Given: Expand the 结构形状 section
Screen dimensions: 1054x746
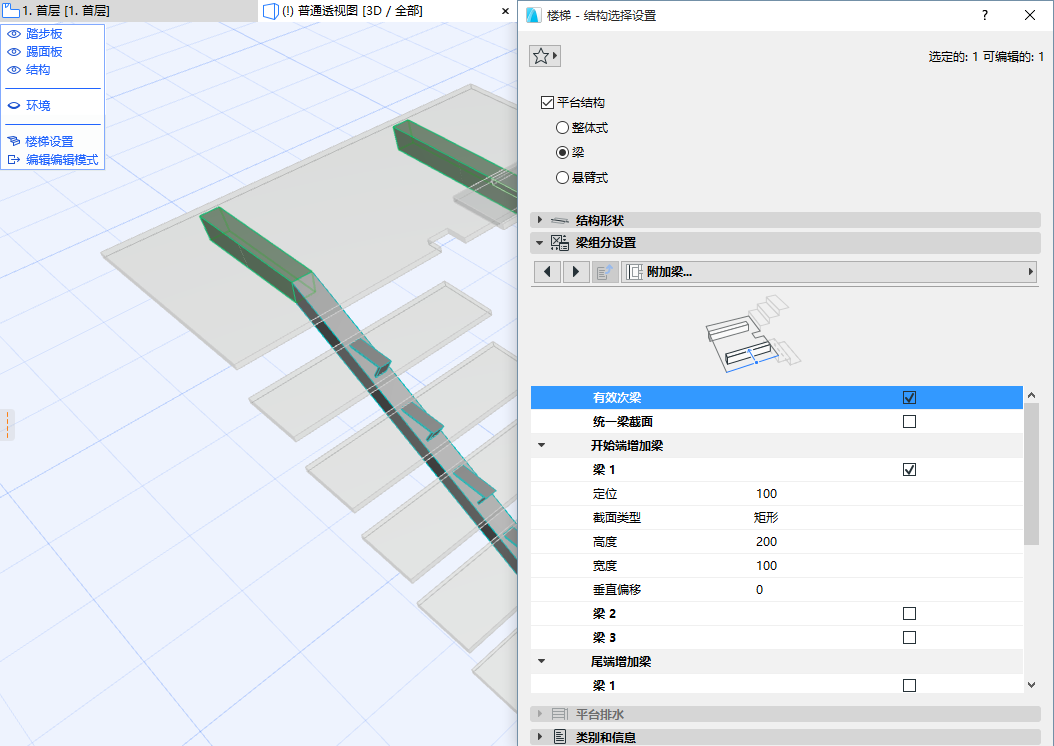Looking at the screenshot, I should (540, 220).
